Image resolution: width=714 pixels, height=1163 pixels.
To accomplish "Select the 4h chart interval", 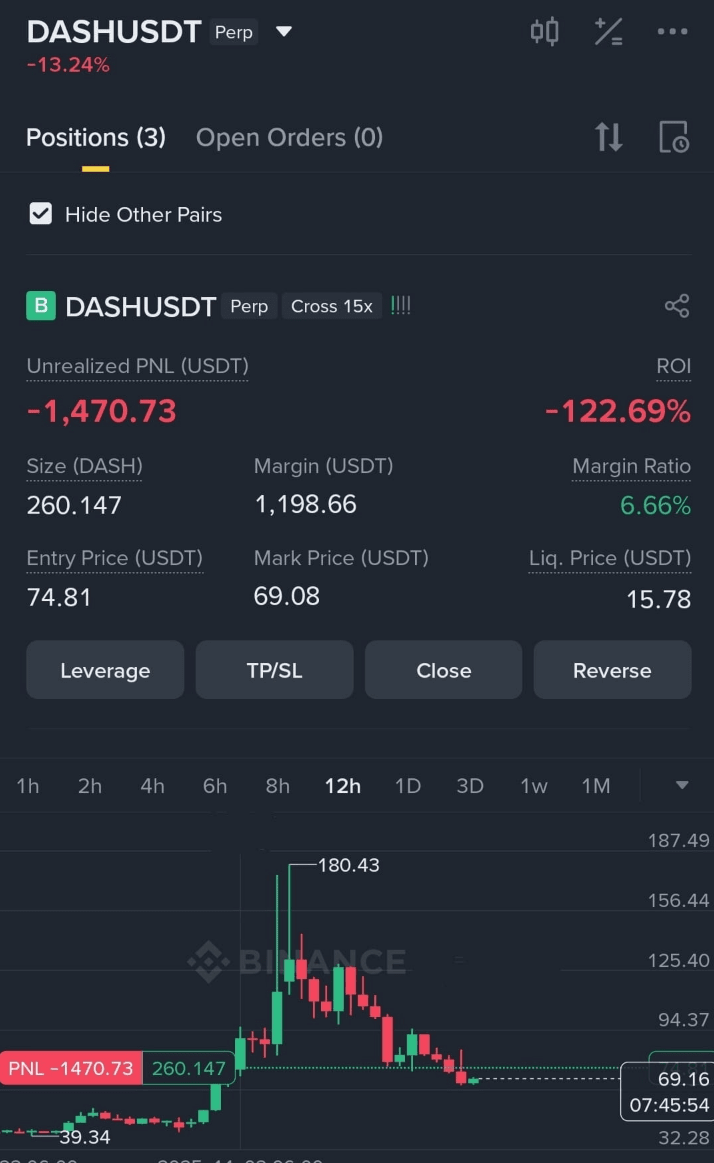I will [x=153, y=785].
